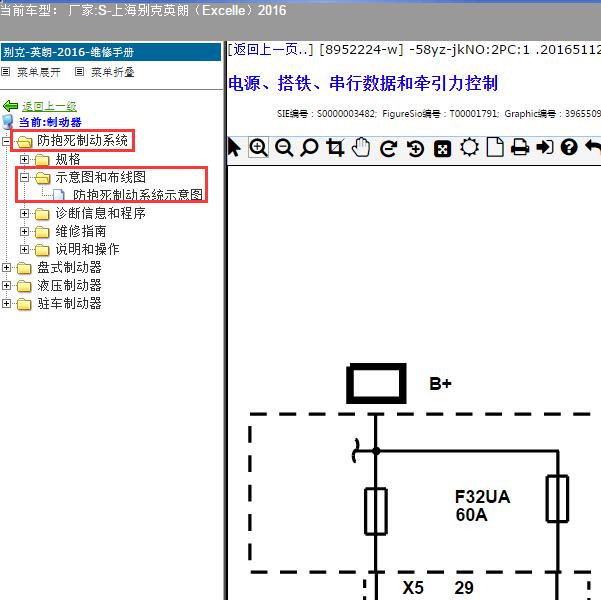Activate the zoom in magnifier tool
Screen dimensions: 601x600
(x=258, y=148)
